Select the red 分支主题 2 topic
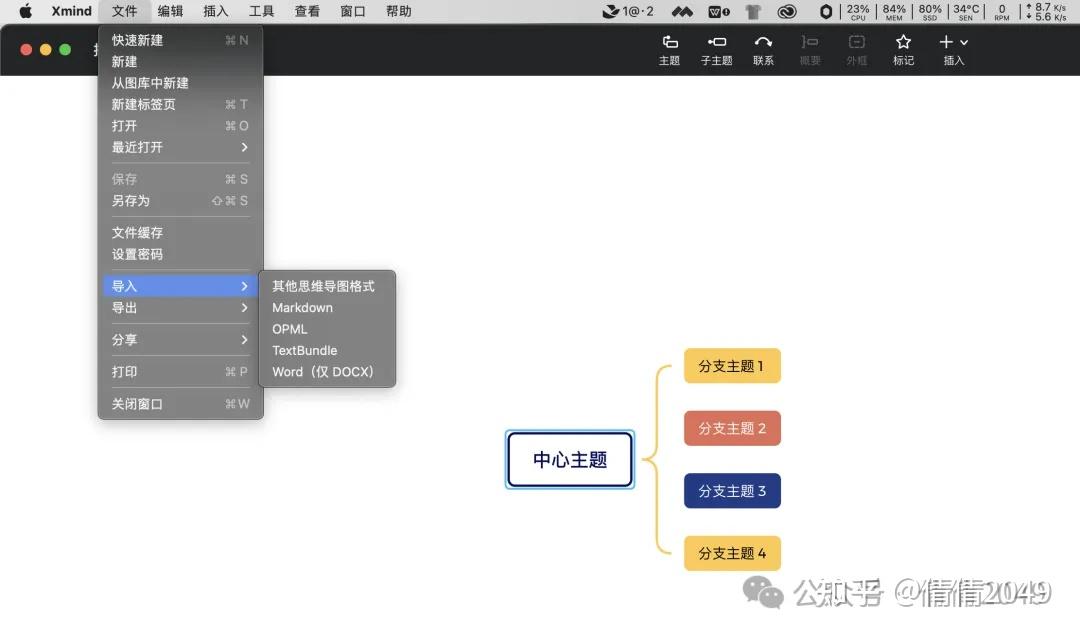Viewport: 1080px width, 637px height. [x=732, y=428]
